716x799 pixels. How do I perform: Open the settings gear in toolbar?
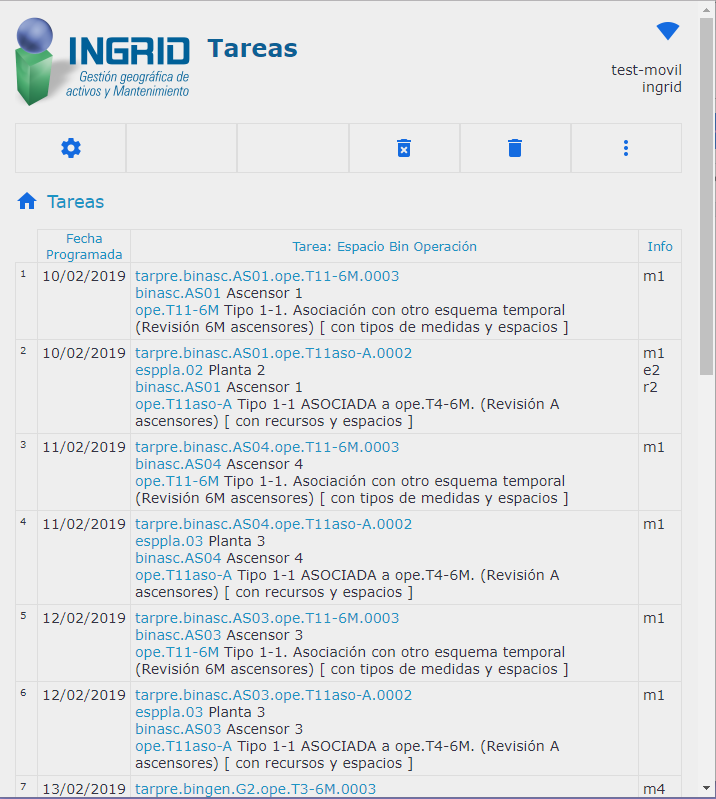tap(71, 148)
